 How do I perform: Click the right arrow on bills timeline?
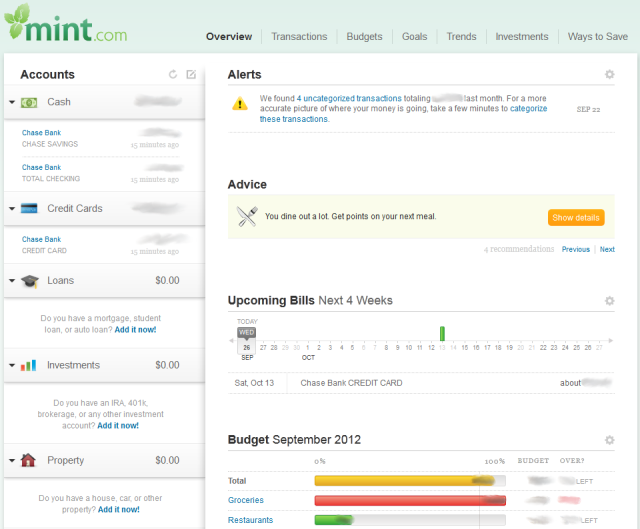pos(611,340)
